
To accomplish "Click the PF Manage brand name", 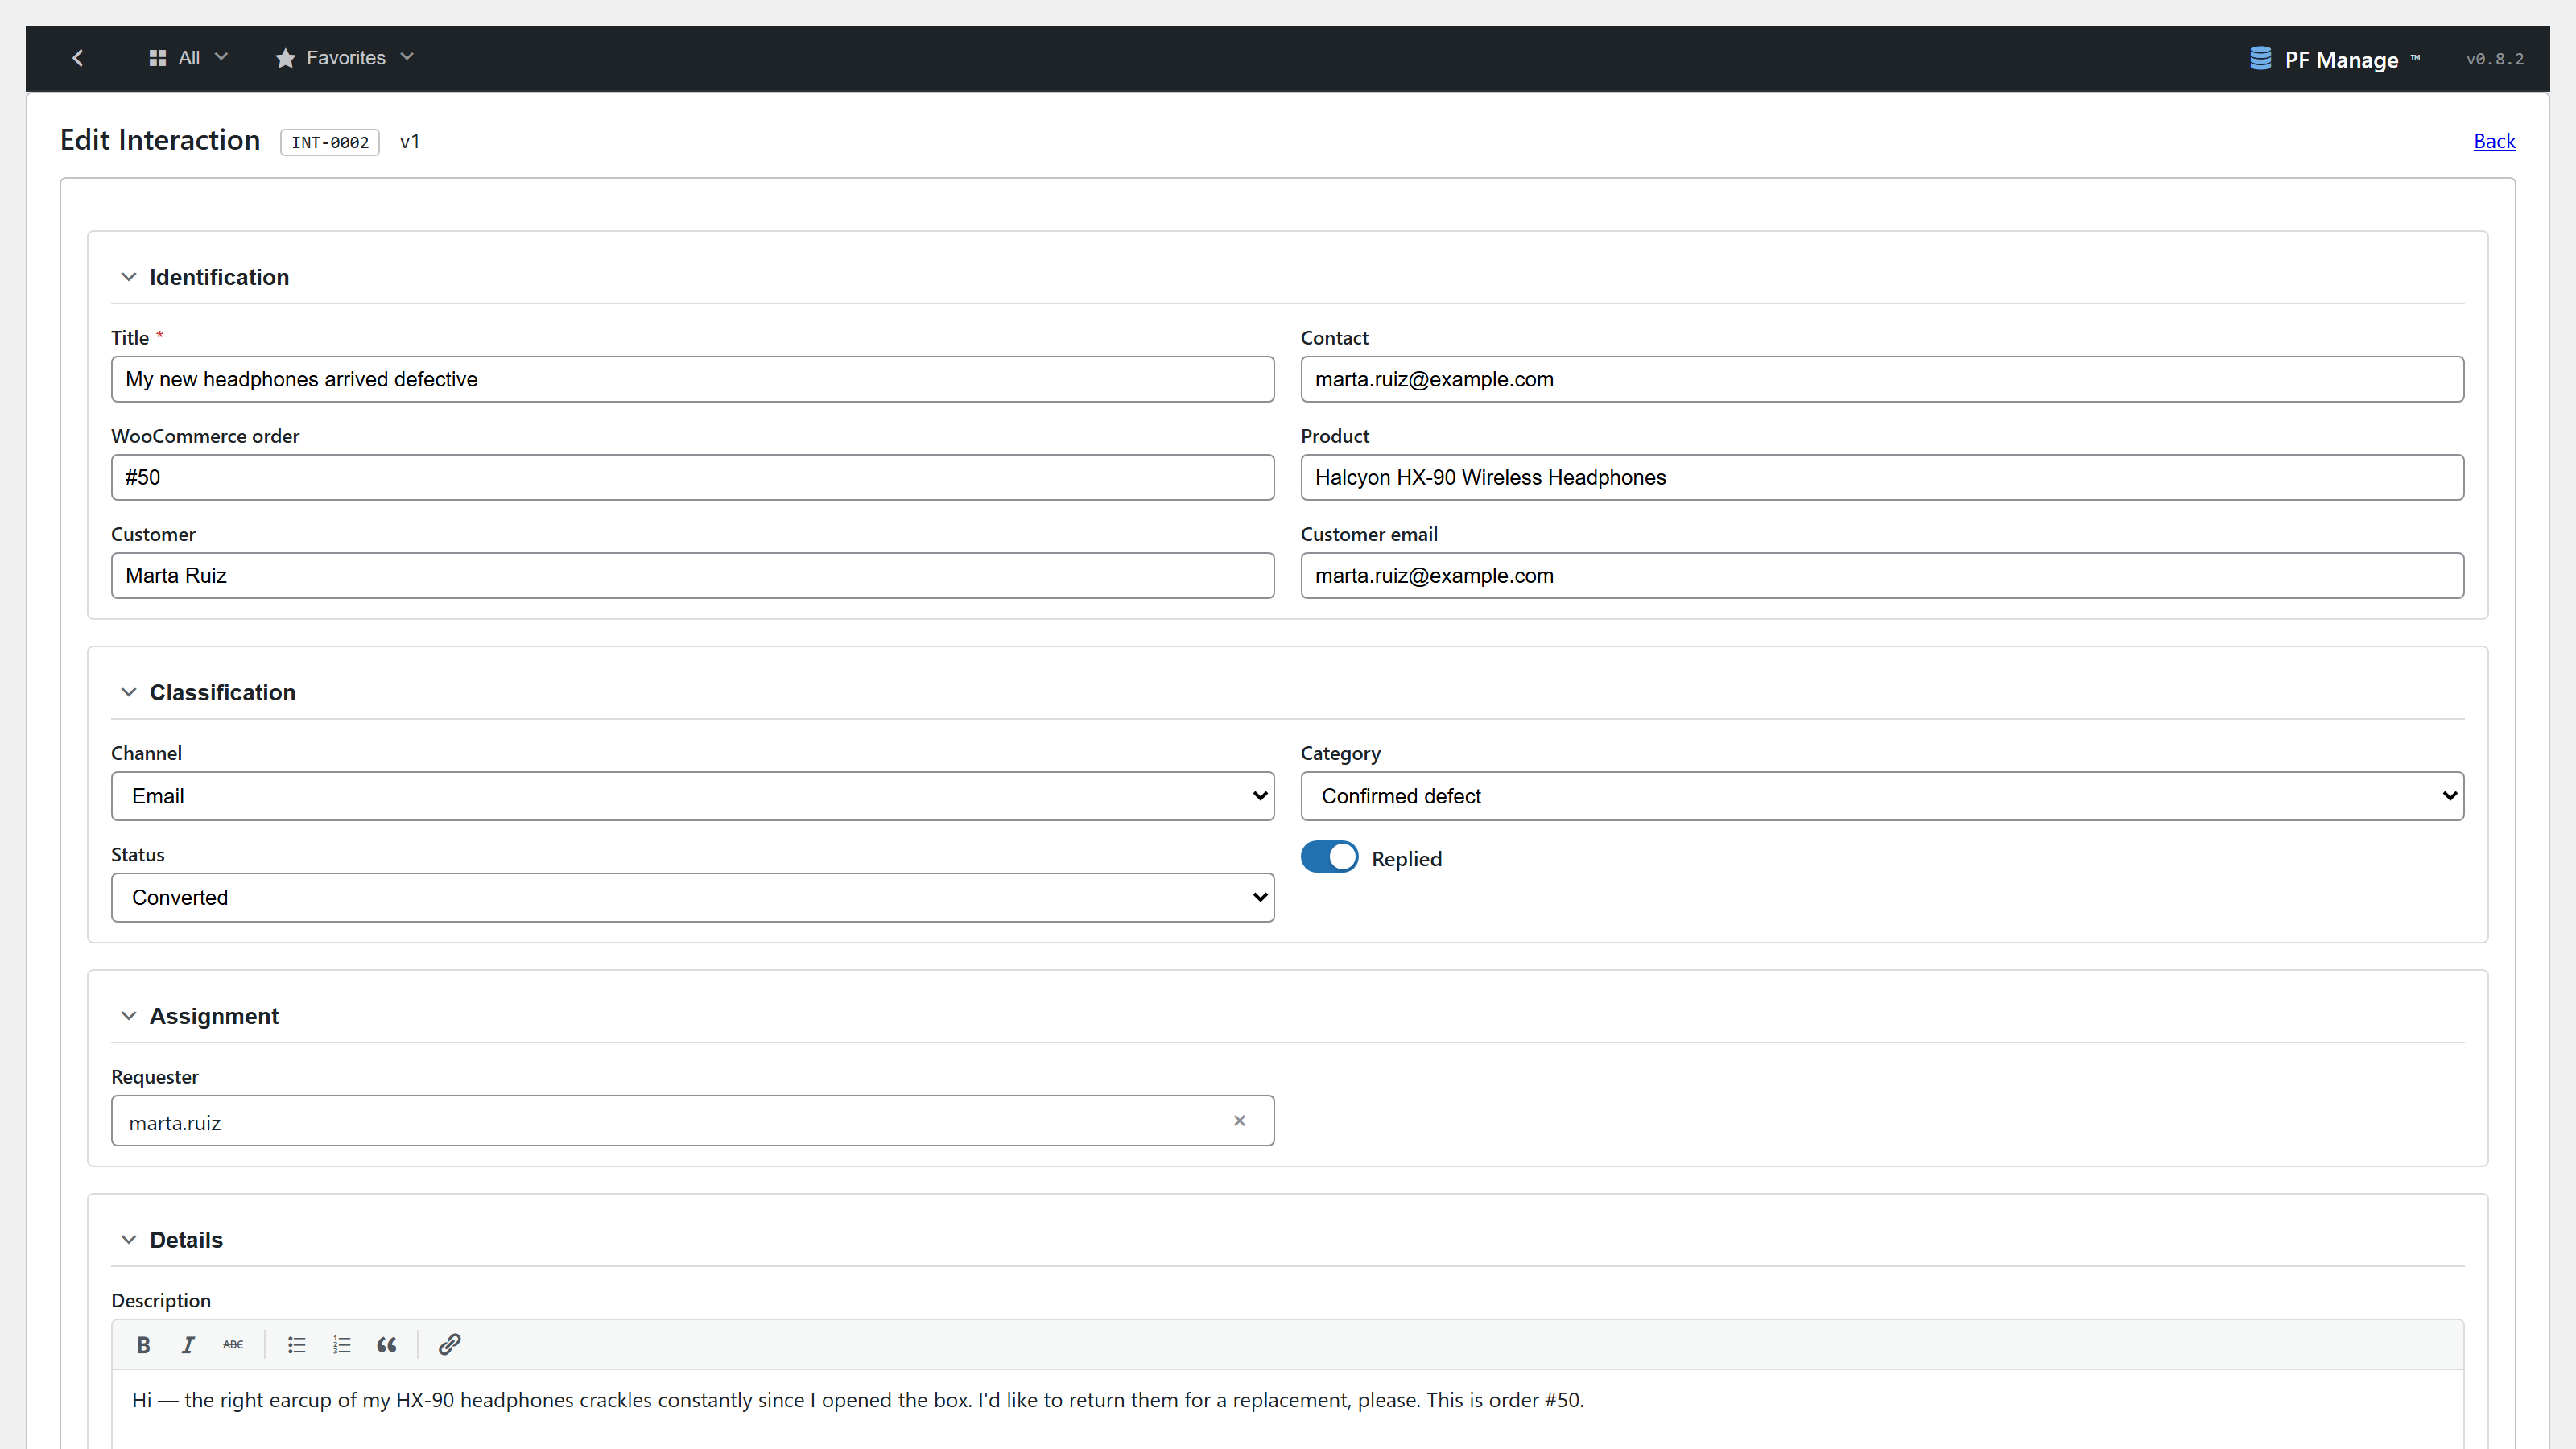I will 2341,60.
